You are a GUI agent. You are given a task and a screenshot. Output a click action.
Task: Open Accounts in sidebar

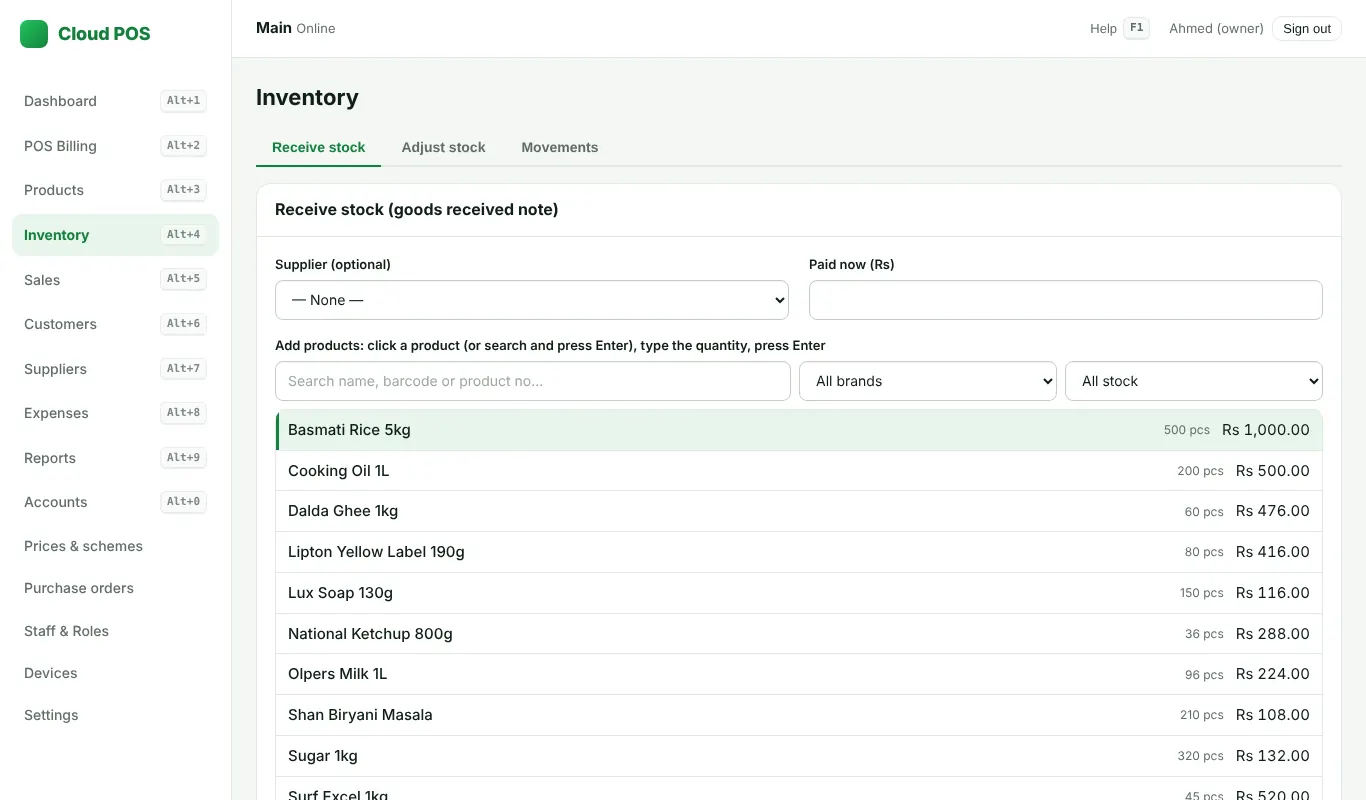115,502
